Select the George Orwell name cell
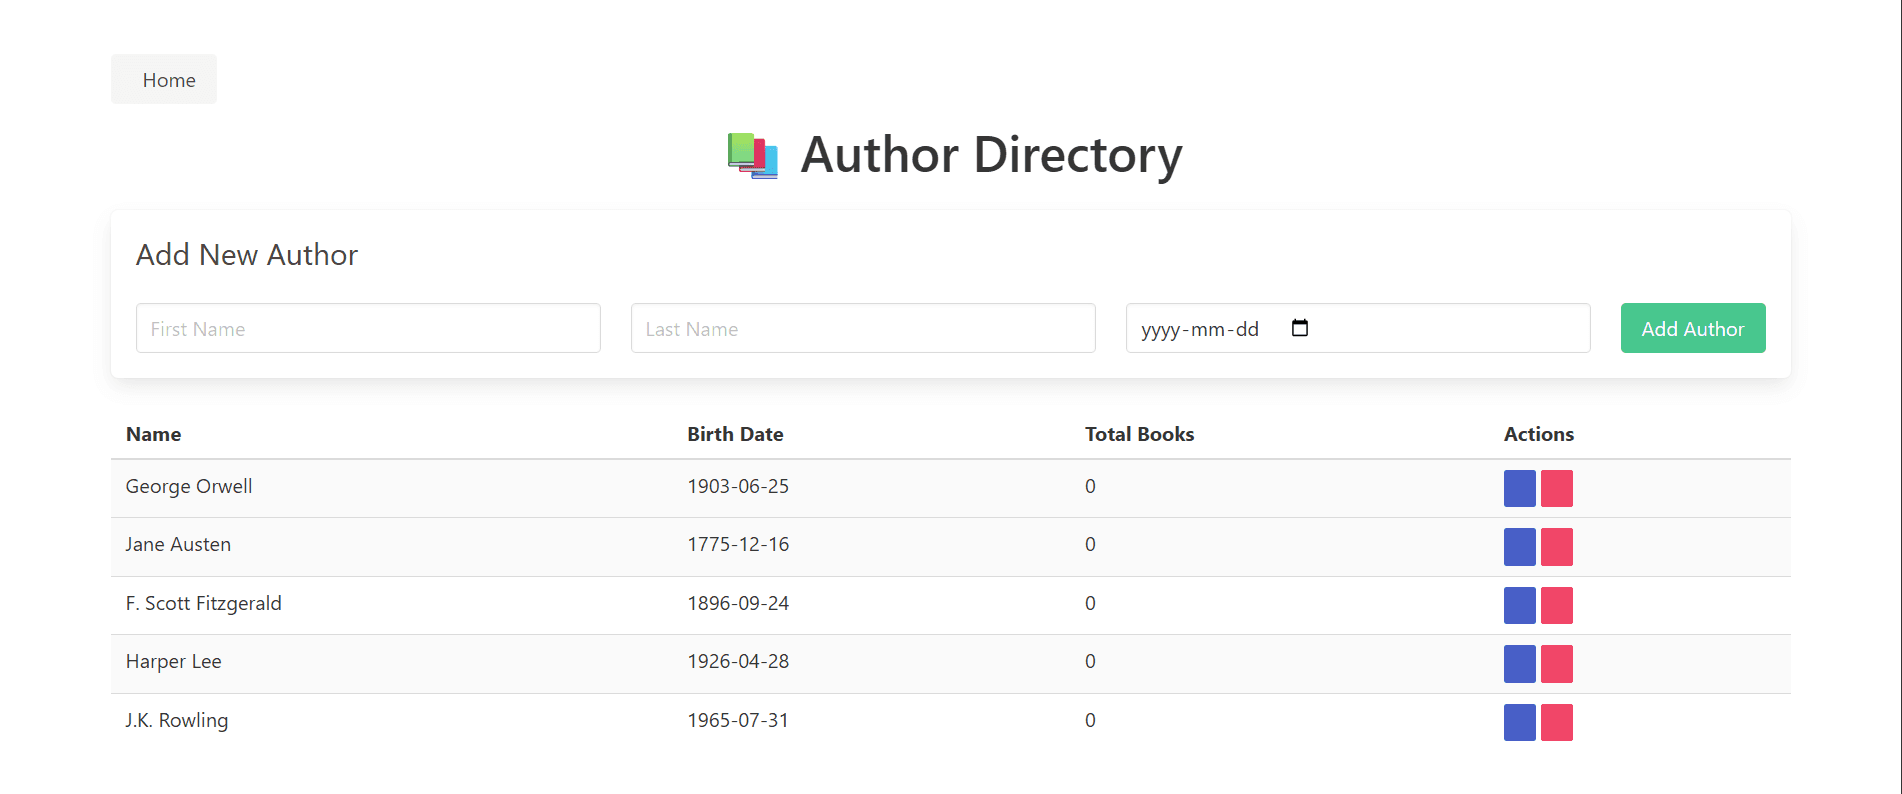 point(189,487)
